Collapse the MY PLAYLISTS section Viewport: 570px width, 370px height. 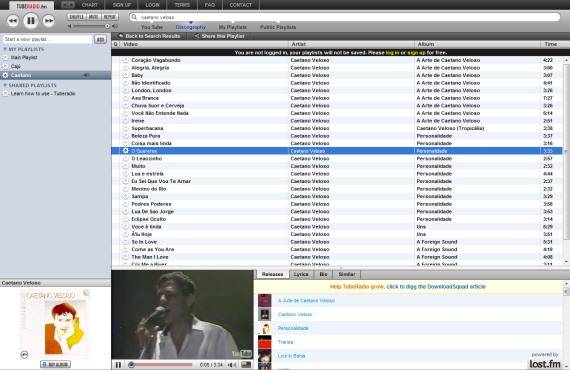pyautogui.click(x=5, y=49)
